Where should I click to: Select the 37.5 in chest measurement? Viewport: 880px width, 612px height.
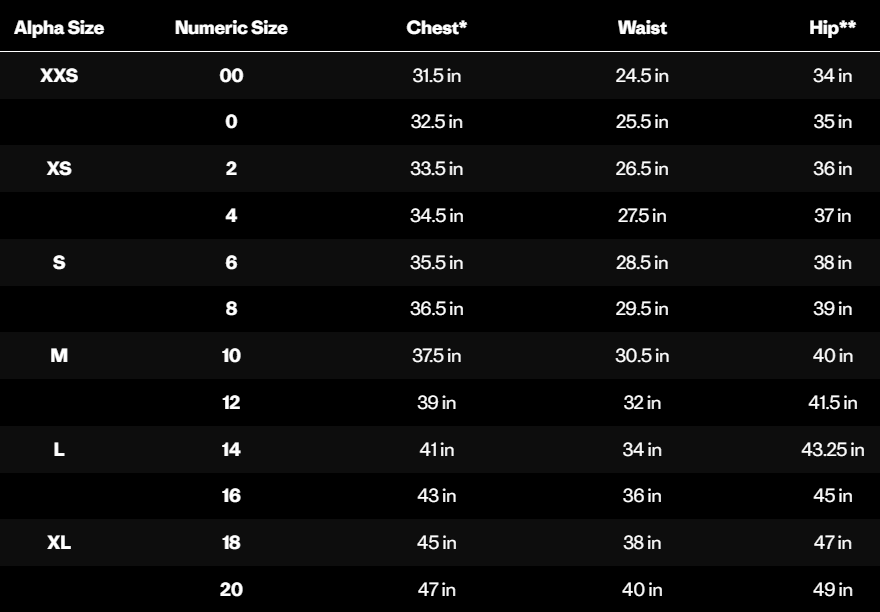437,355
